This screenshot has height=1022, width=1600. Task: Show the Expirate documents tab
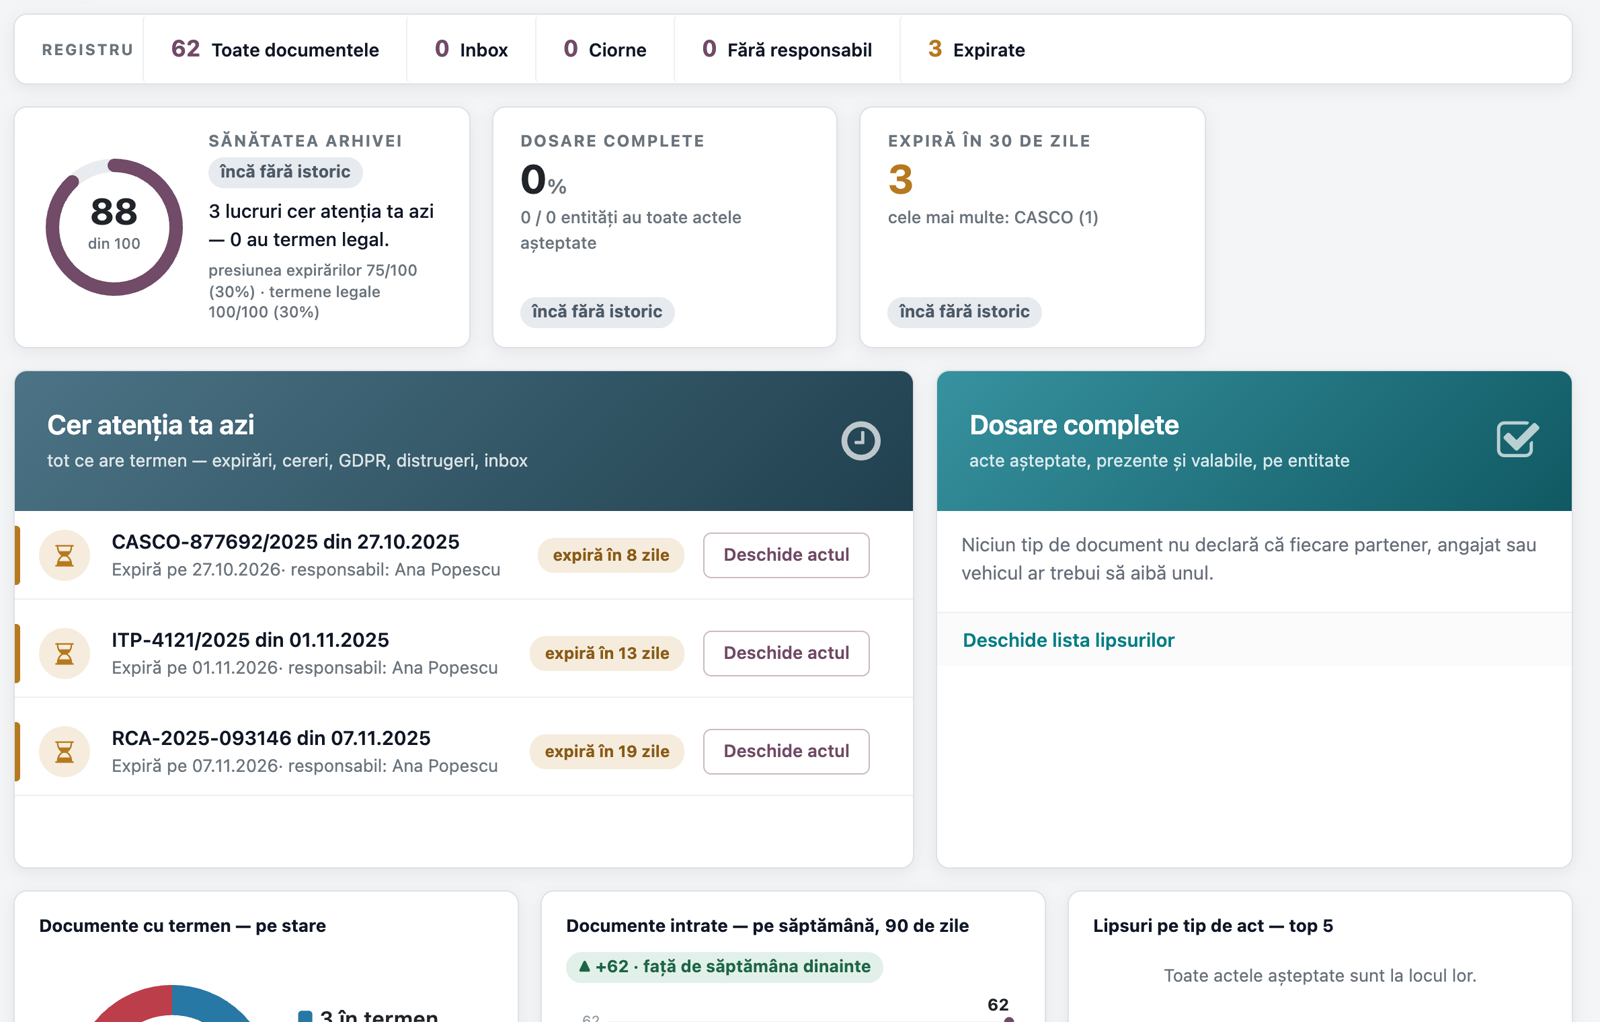click(977, 49)
